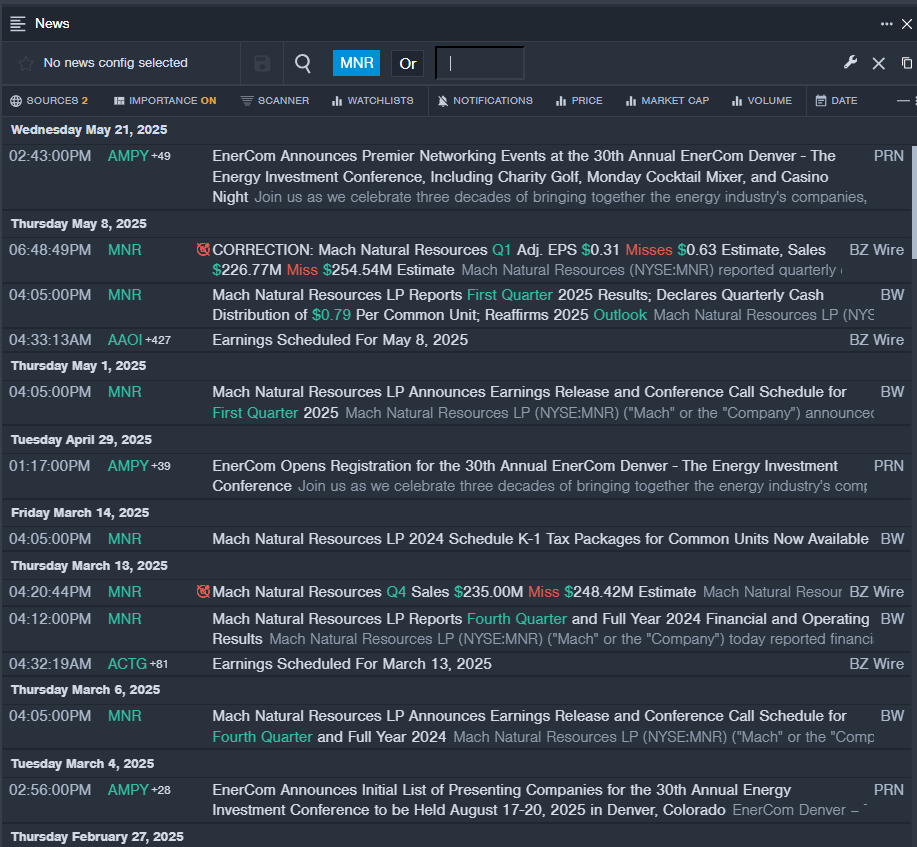Click the 02:56:00PM timestamp

click(x=50, y=790)
